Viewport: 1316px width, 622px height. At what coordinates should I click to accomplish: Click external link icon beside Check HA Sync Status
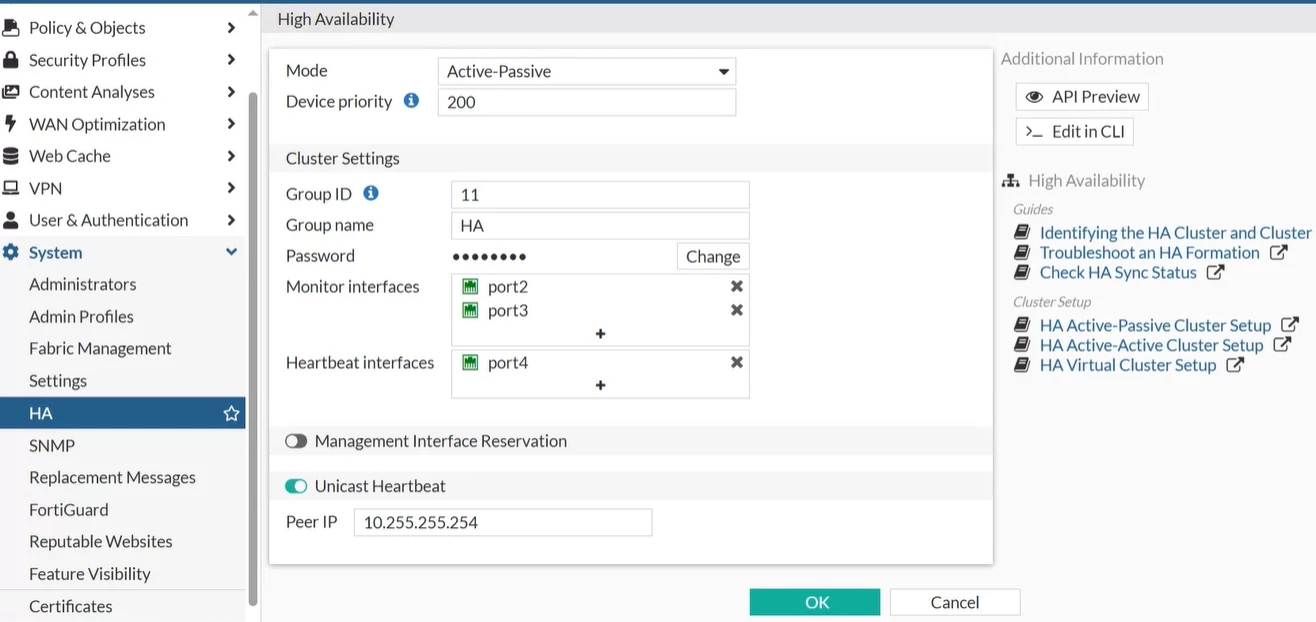coord(1215,272)
